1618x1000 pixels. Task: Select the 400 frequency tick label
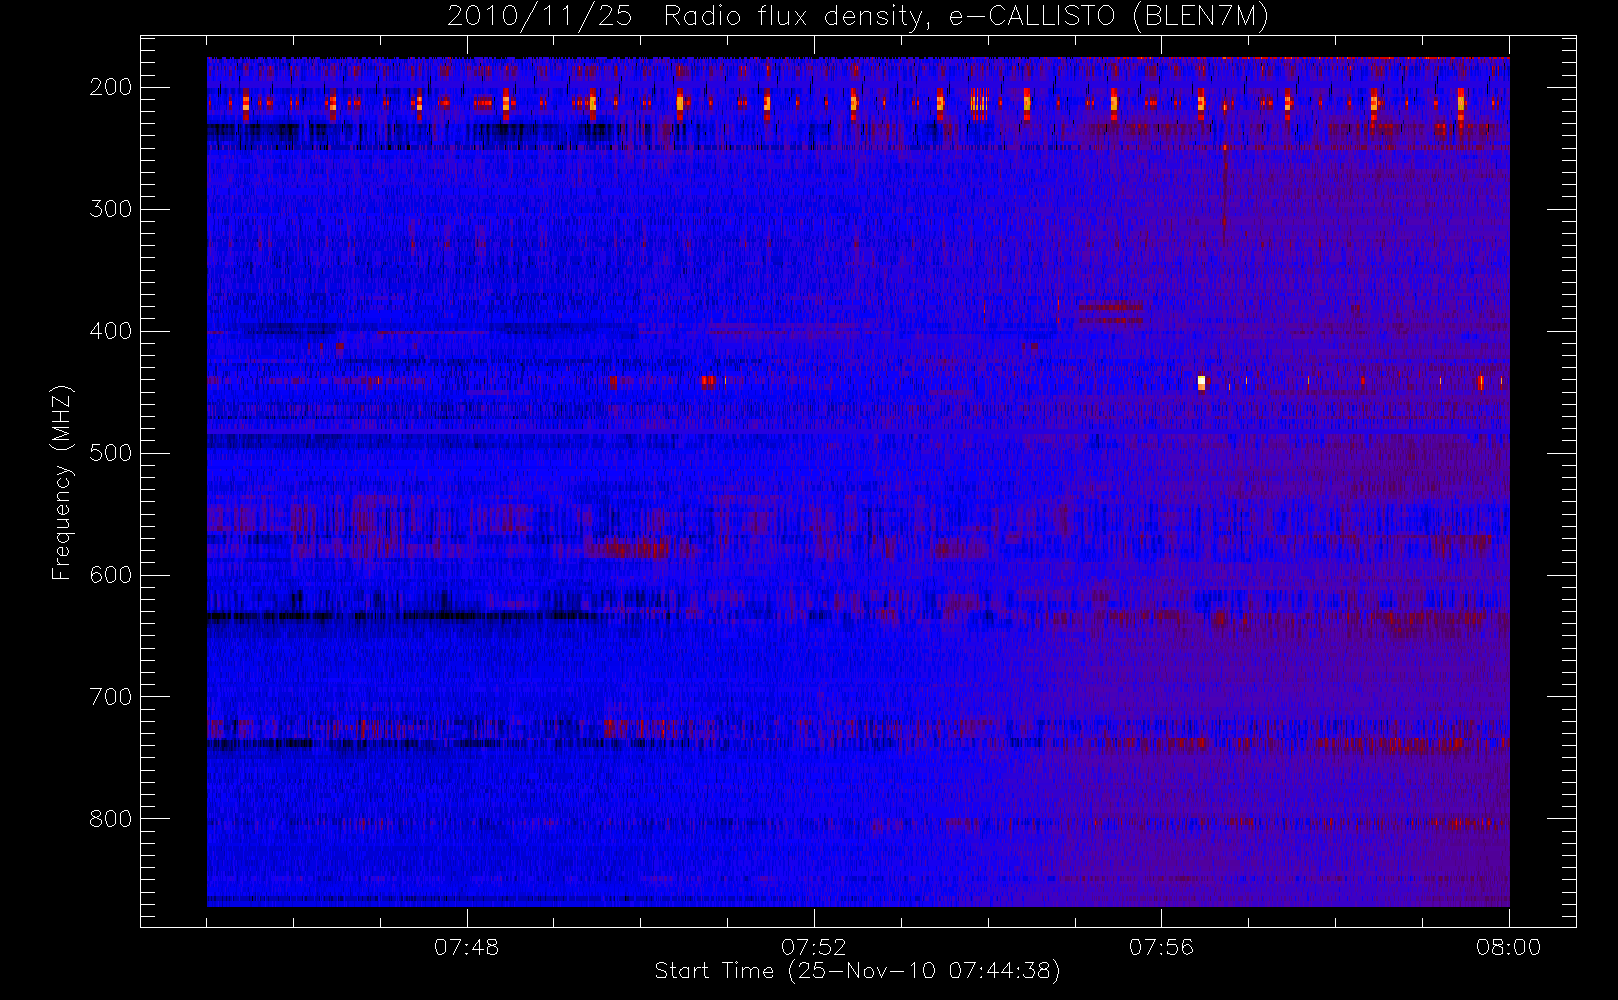(110, 331)
